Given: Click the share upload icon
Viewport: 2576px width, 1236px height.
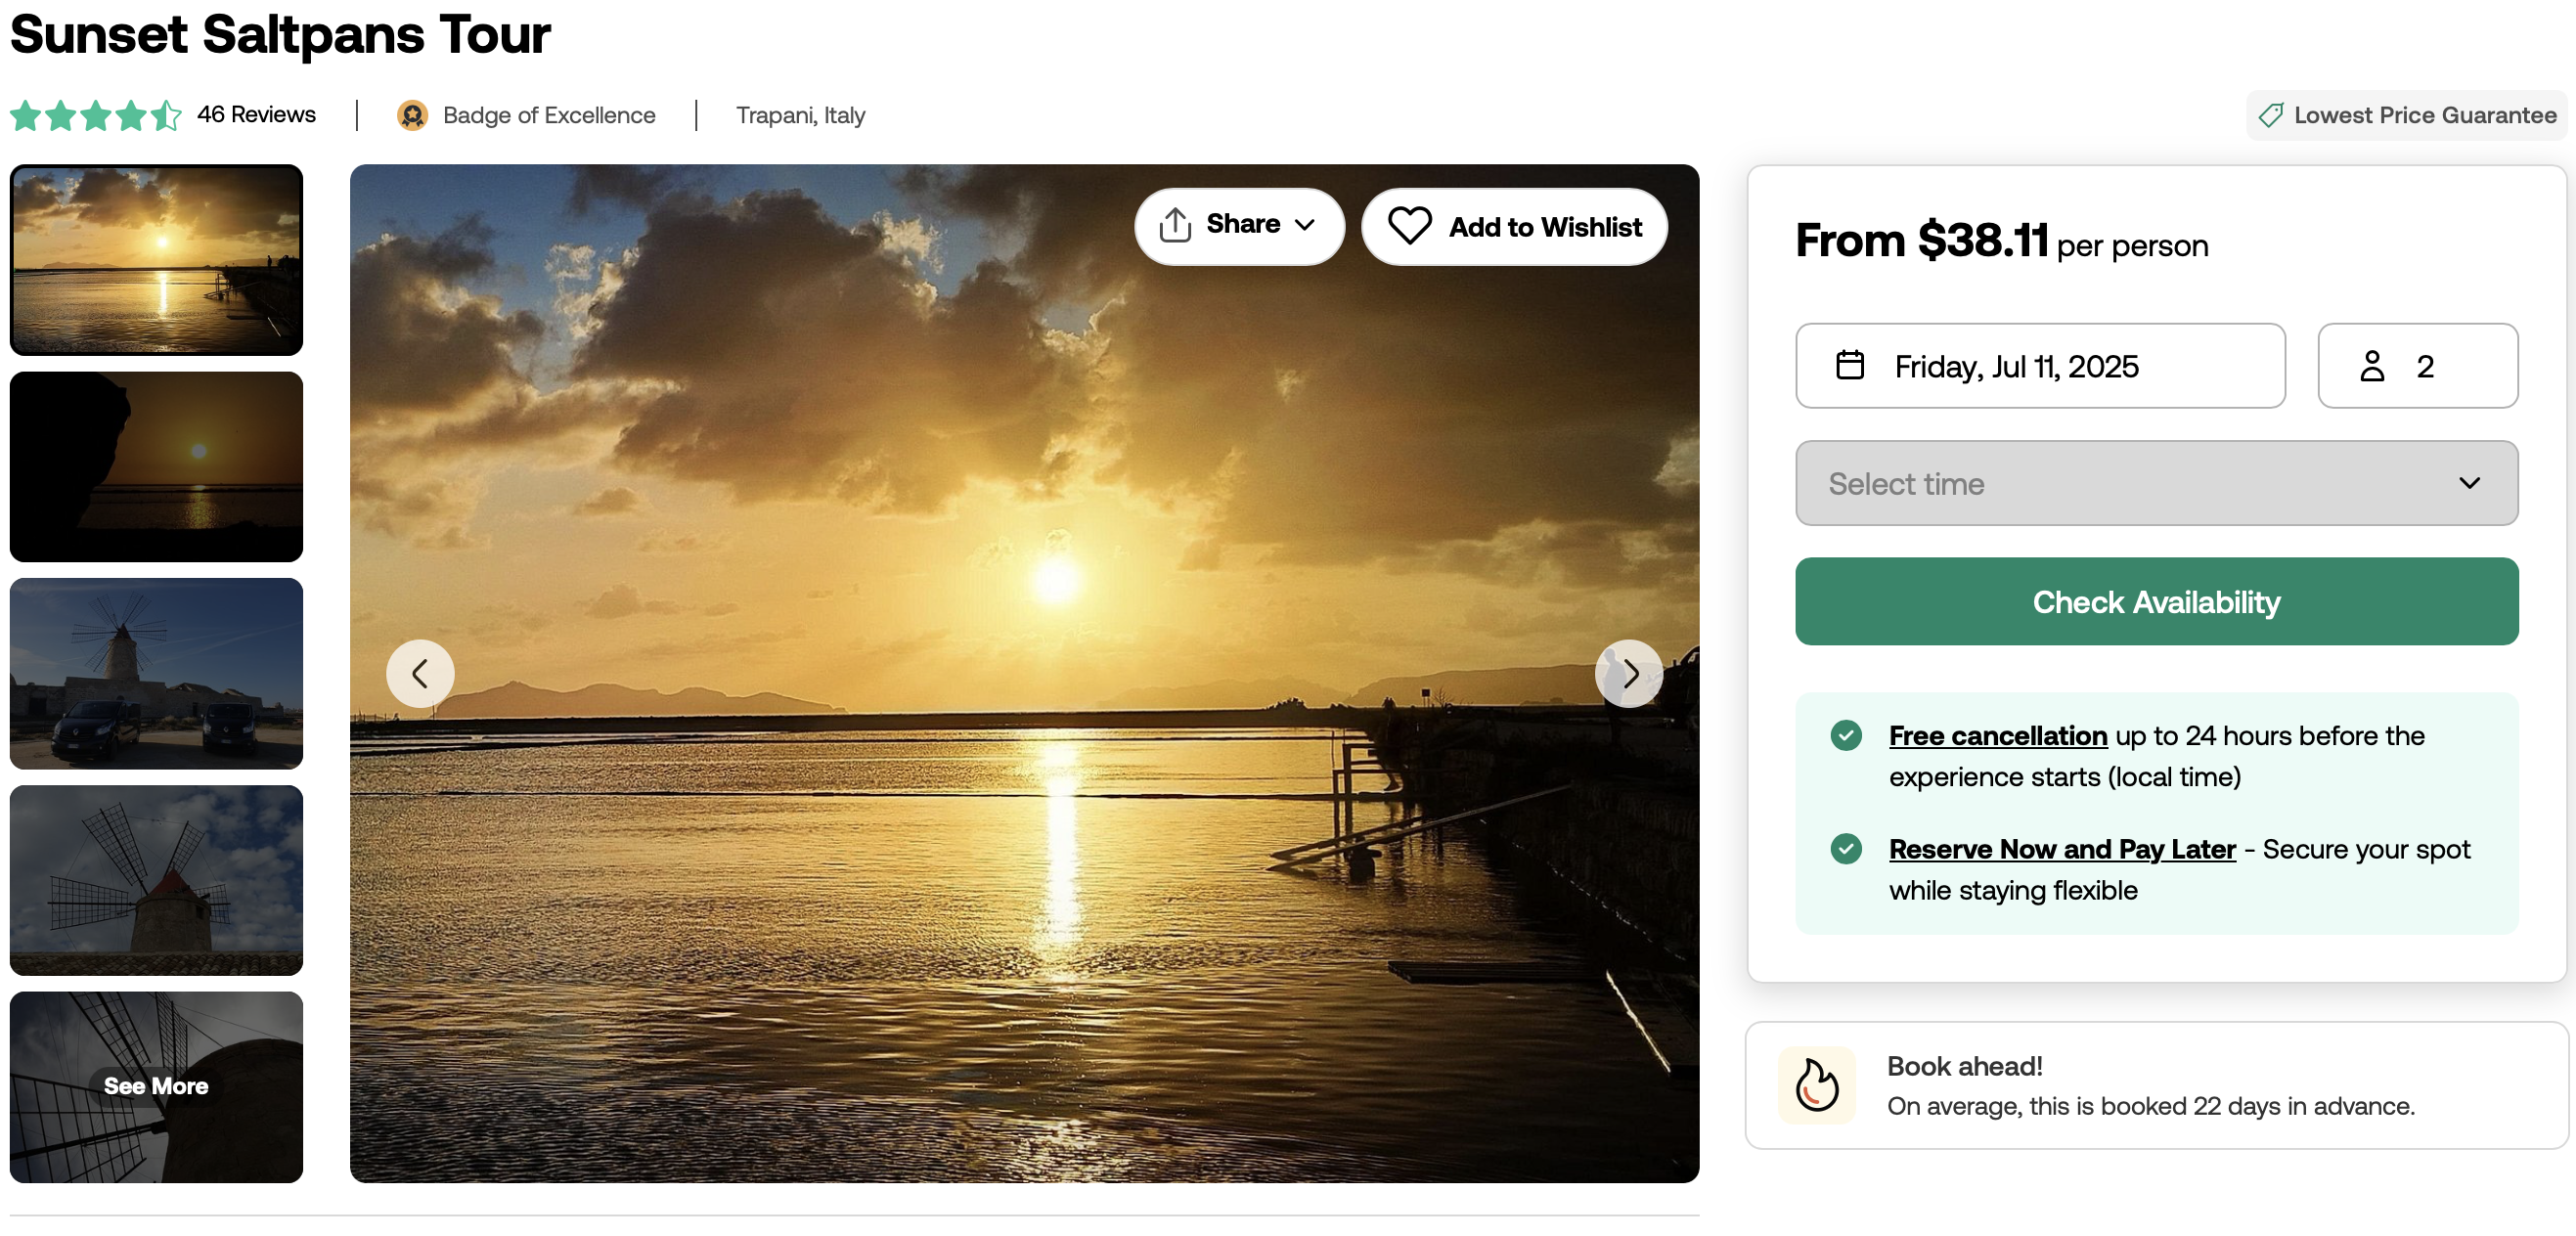Looking at the screenshot, I should pyautogui.click(x=1175, y=226).
